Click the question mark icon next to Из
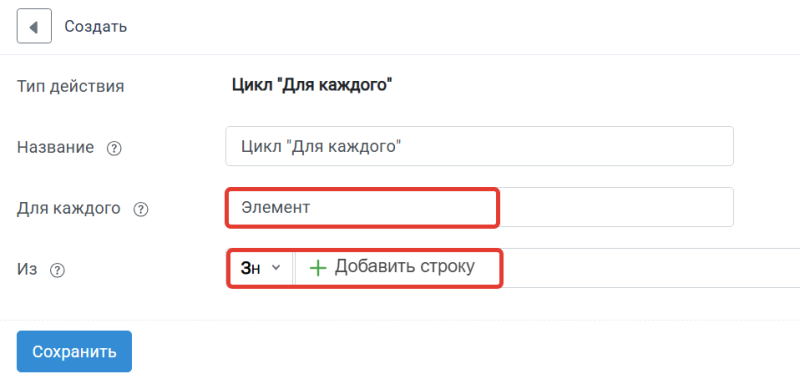Image resolution: width=800 pixels, height=379 pixels. [x=57, y=270]
